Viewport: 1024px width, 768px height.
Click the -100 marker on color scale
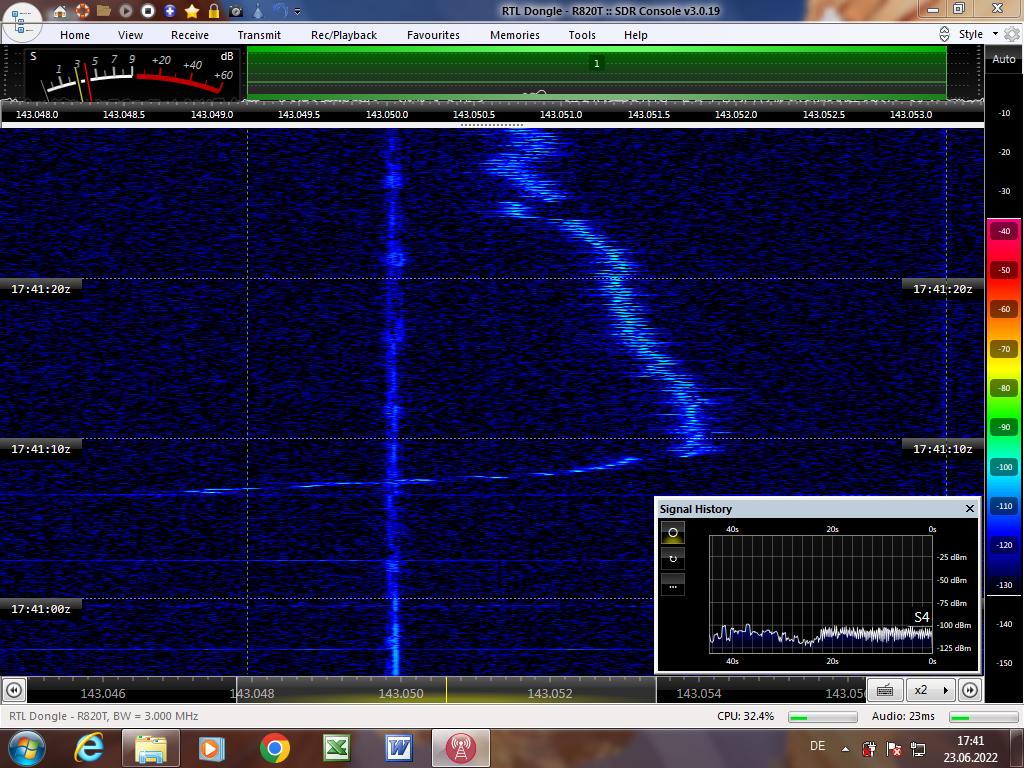coord(1004,467)
